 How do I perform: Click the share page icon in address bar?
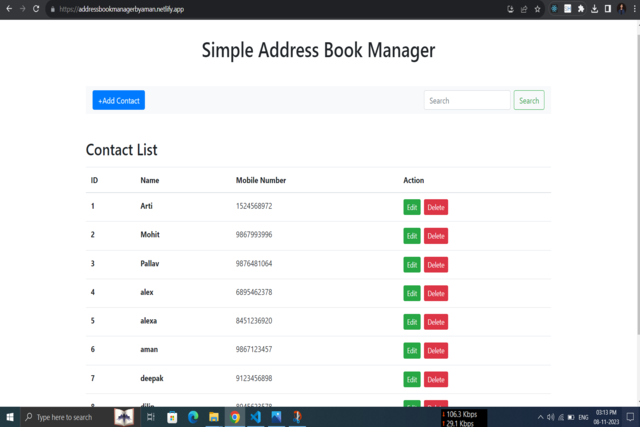524,9
